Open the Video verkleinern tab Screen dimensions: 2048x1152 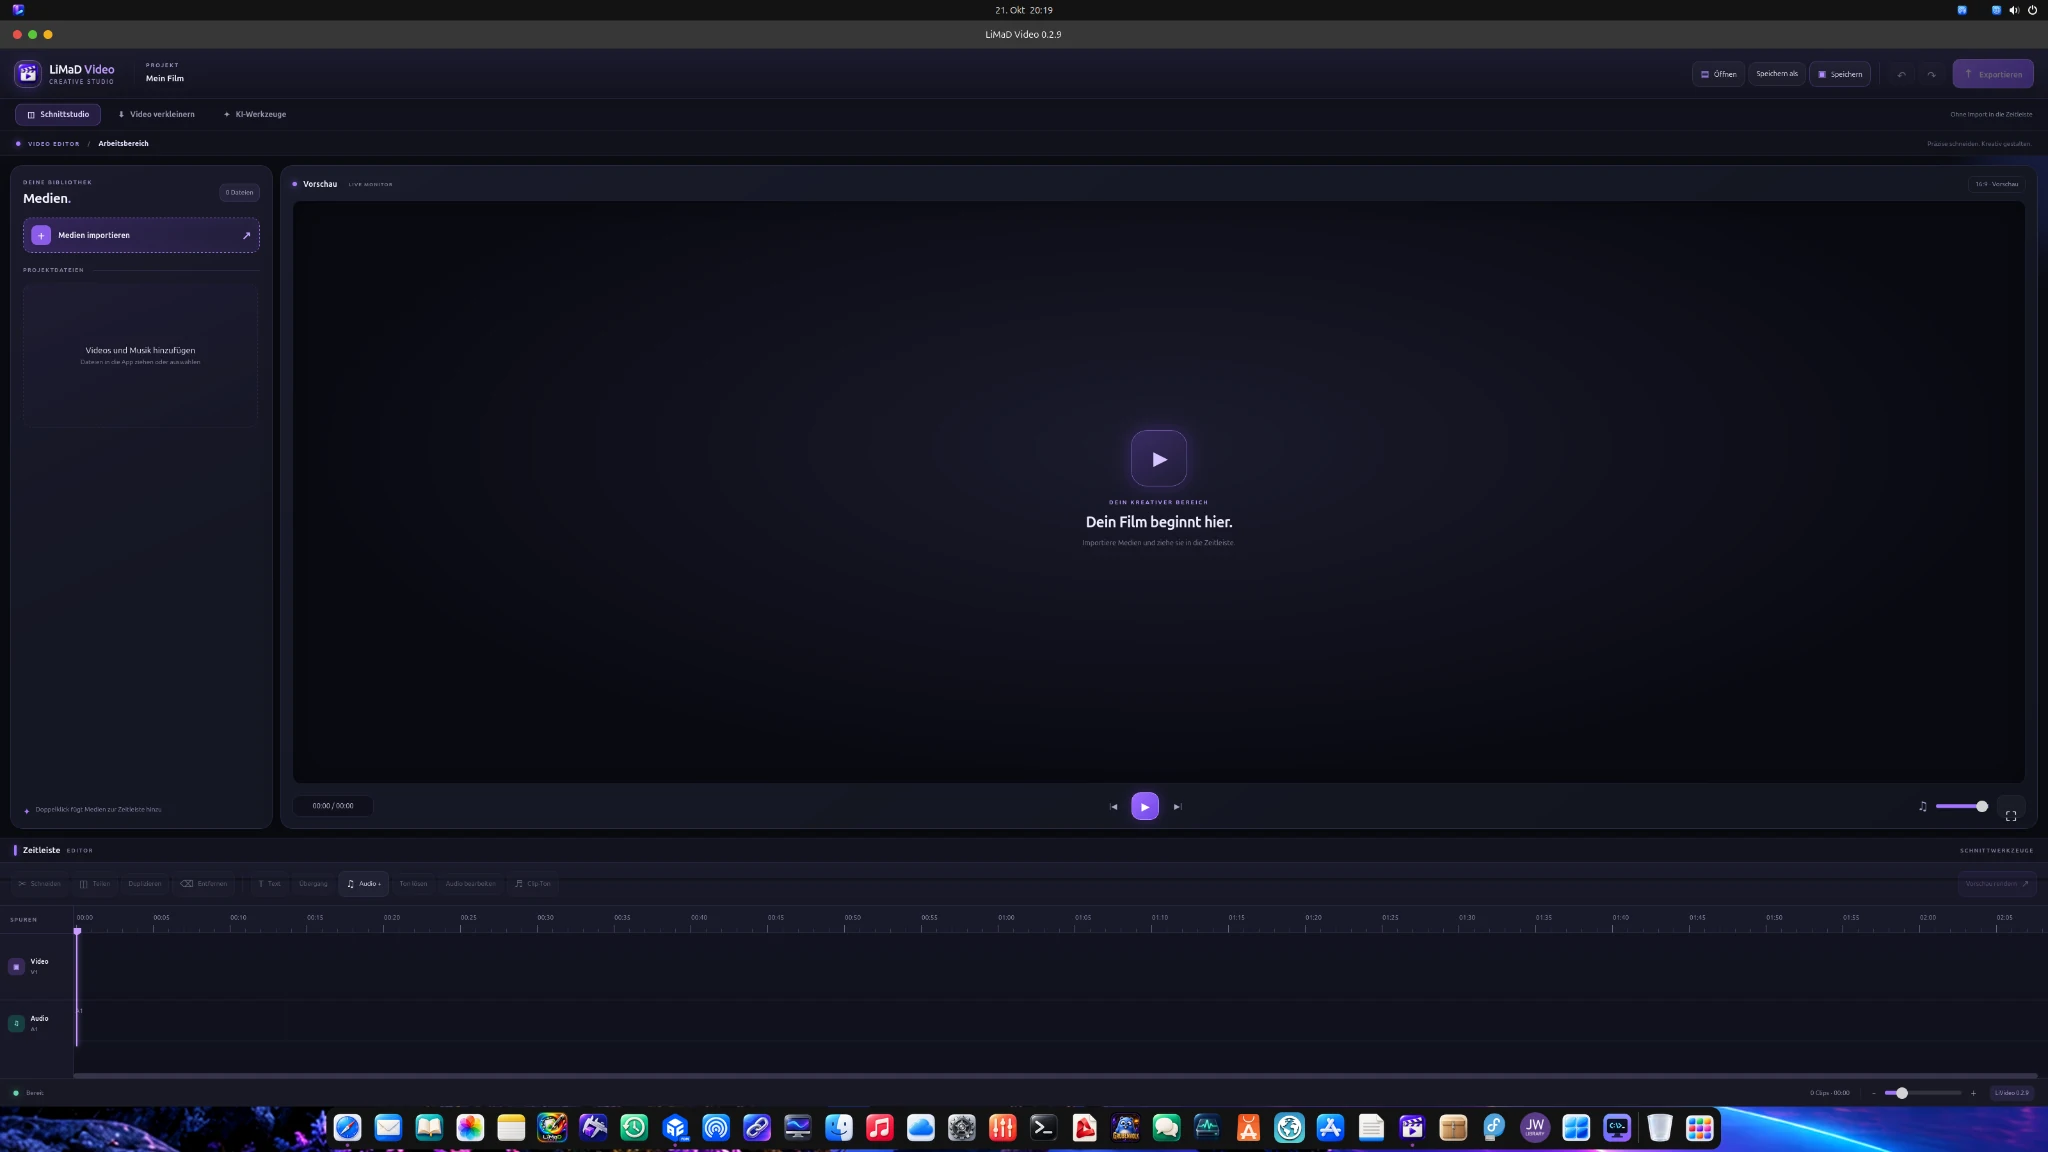click(156, 114)
